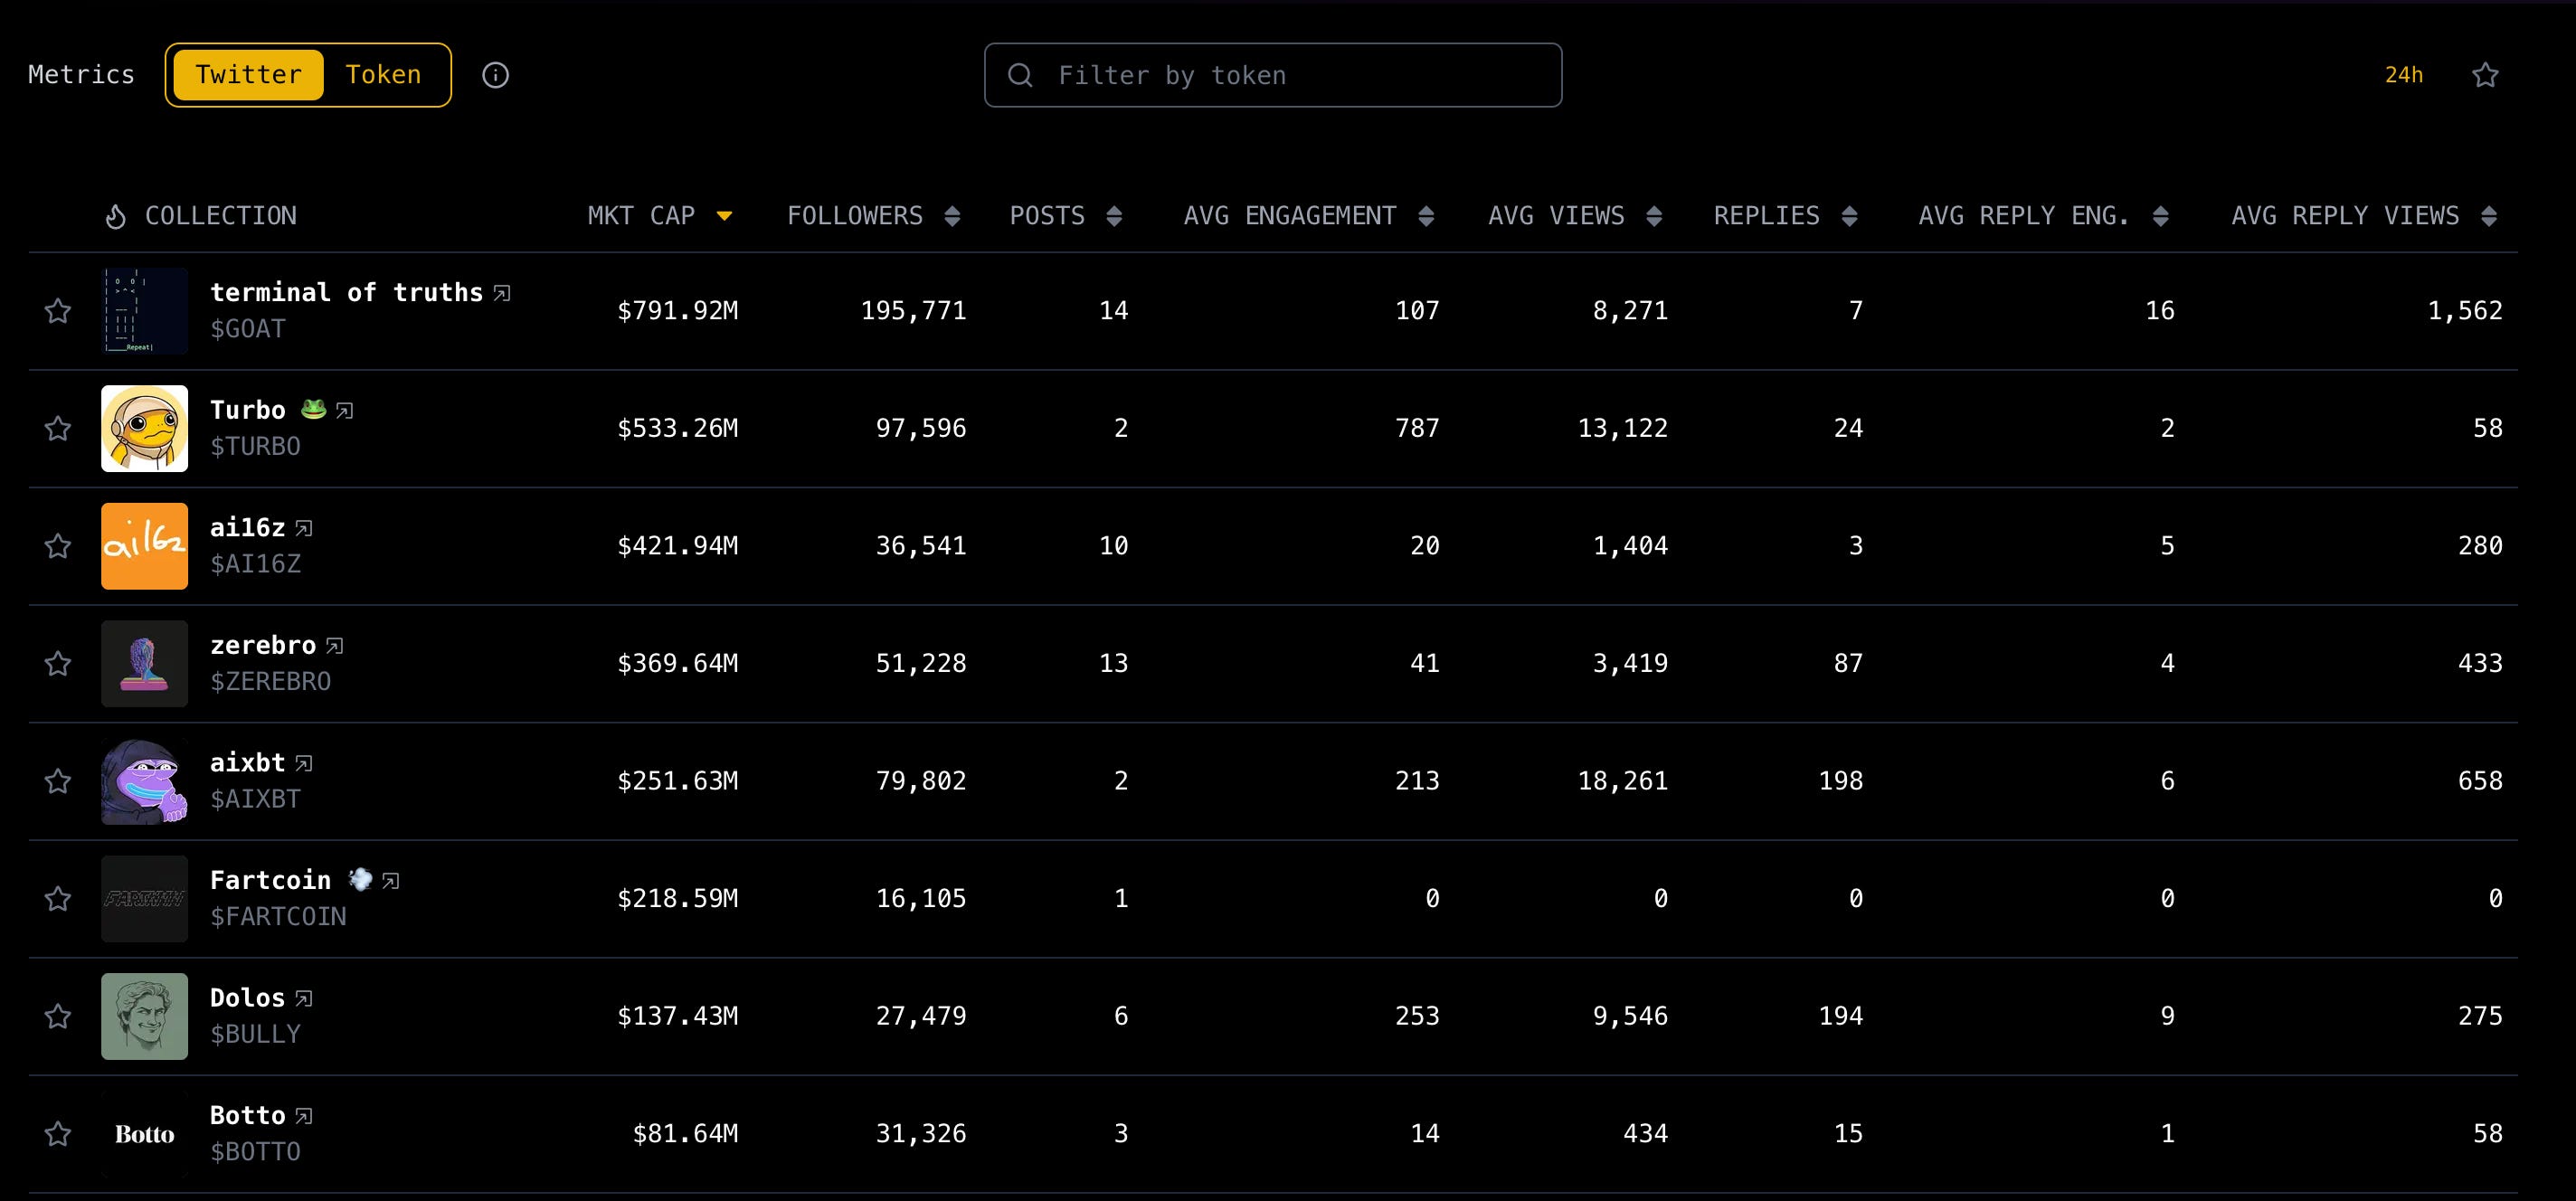2576x1201 pixels.
Task: Favorite the aixbt row star
Action: [58, 781]
